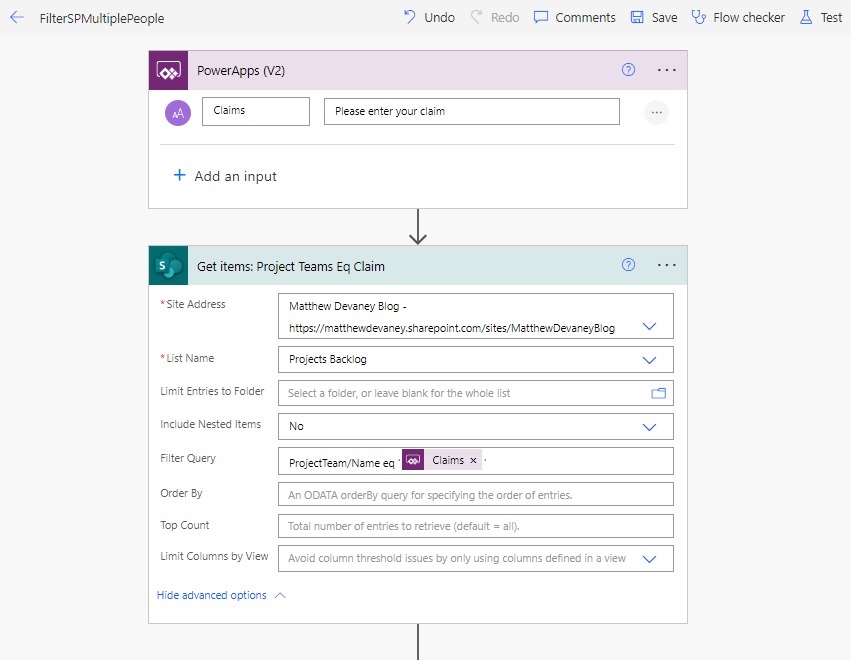851x660 pixels.
Task: Click the Limit Entries to Folder field
Action: pyautogui.click(x=476, y=393)
